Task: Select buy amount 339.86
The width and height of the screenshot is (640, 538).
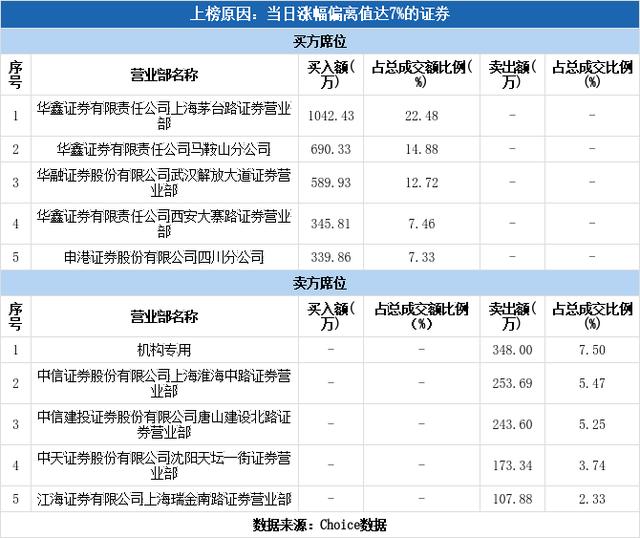Action: point(331,257)
